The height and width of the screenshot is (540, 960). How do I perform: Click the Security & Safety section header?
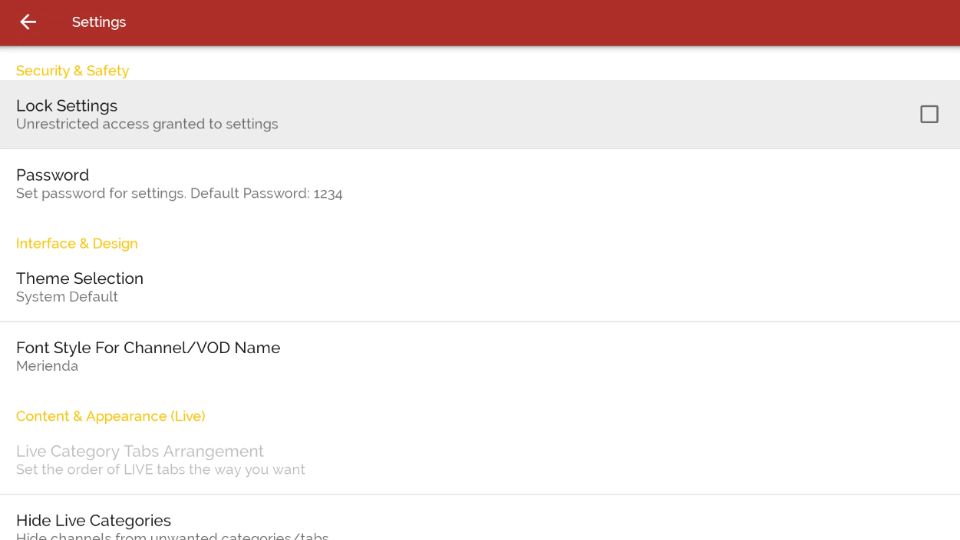tap(72, 70)
